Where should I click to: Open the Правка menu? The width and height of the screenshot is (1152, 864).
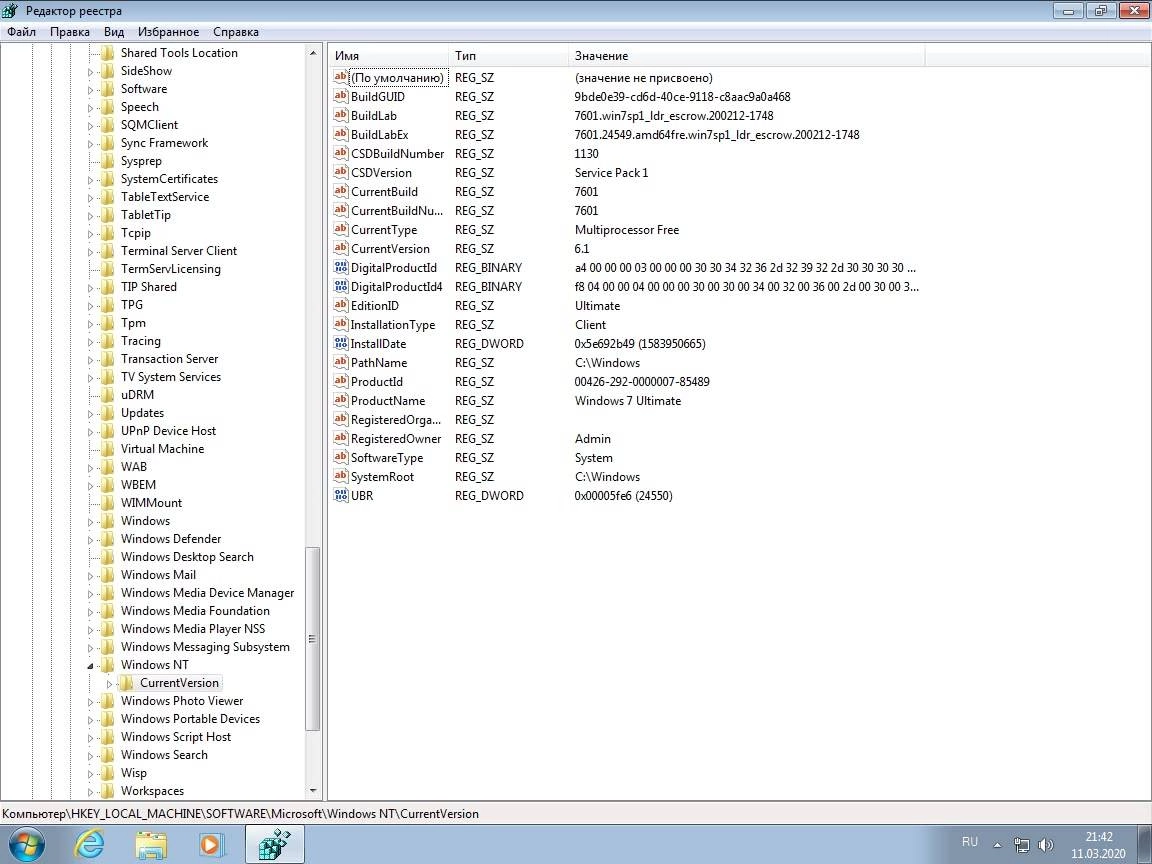[x=70, y=32]
